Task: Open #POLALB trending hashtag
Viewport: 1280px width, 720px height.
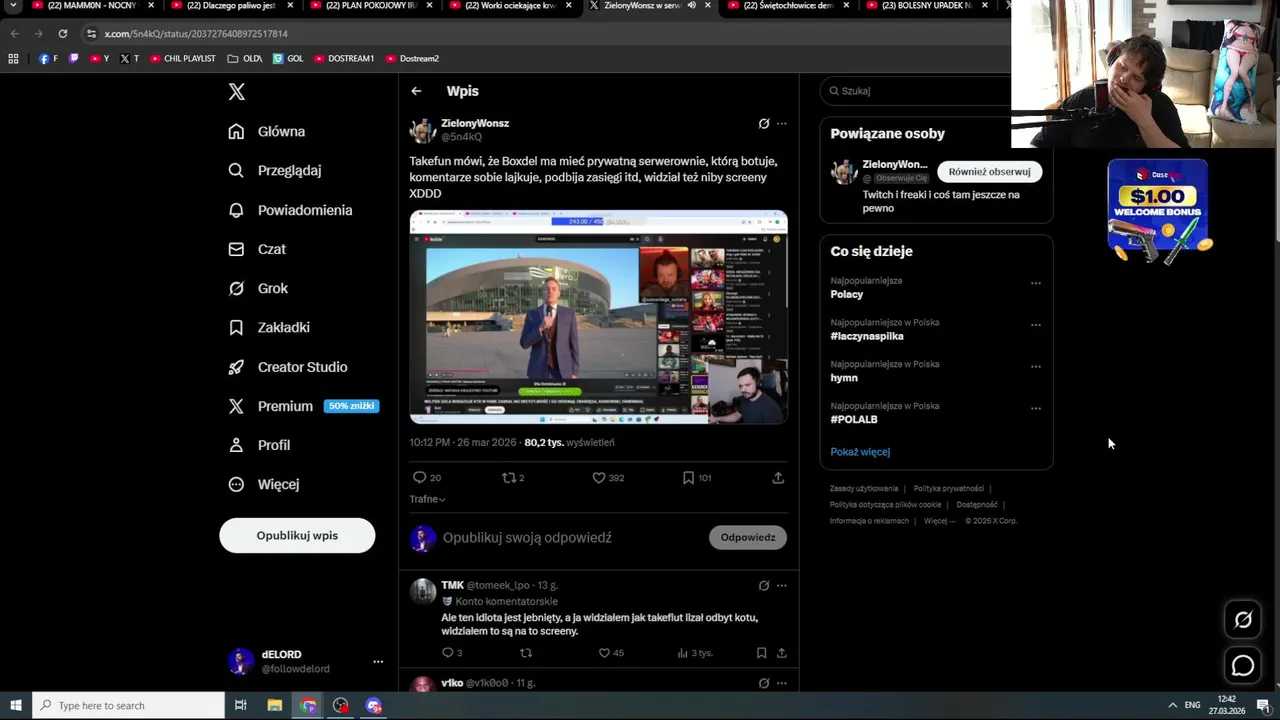Action: (x=854, y=420)
